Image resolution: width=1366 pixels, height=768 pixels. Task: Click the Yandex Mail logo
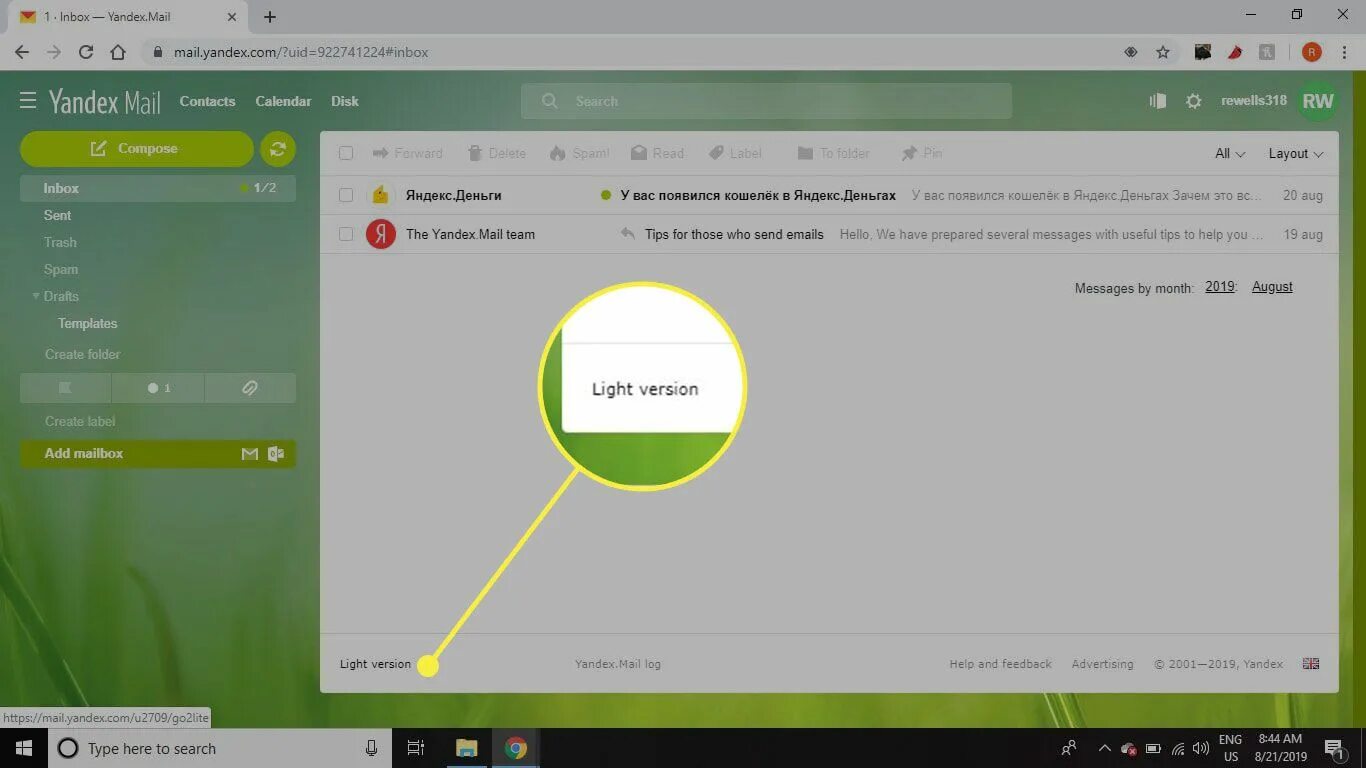[x=105, y=101]
